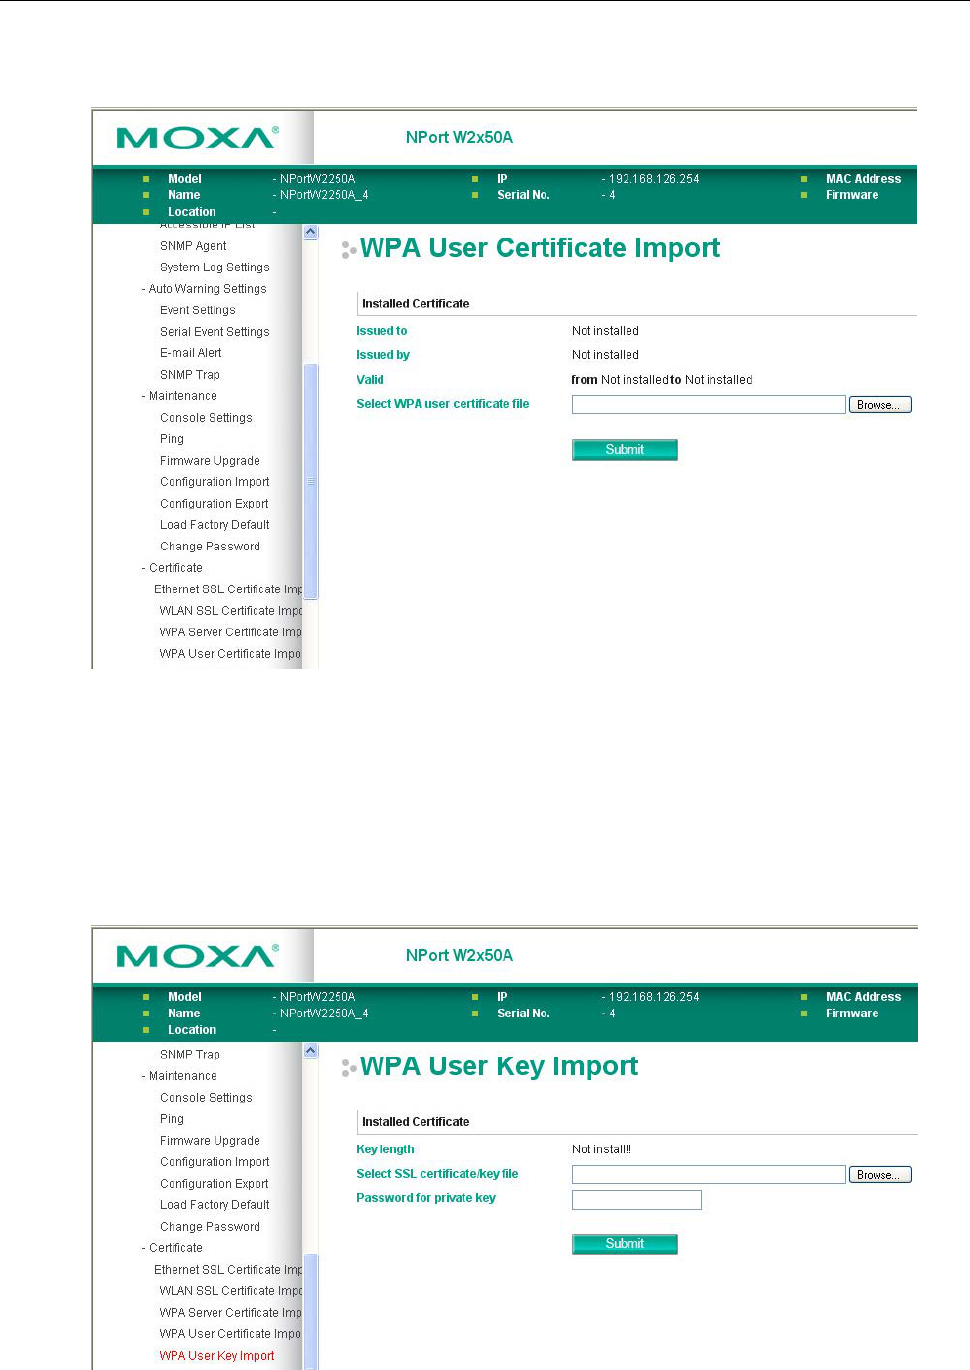Open System Log Settings
This screenshot has width=970, height=1370.
215,267
